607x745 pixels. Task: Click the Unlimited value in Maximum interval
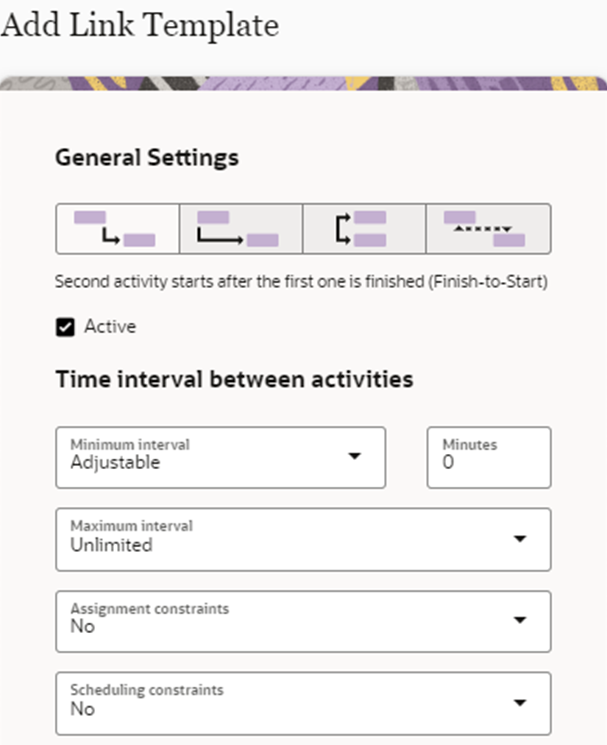(x=112, y=545)
